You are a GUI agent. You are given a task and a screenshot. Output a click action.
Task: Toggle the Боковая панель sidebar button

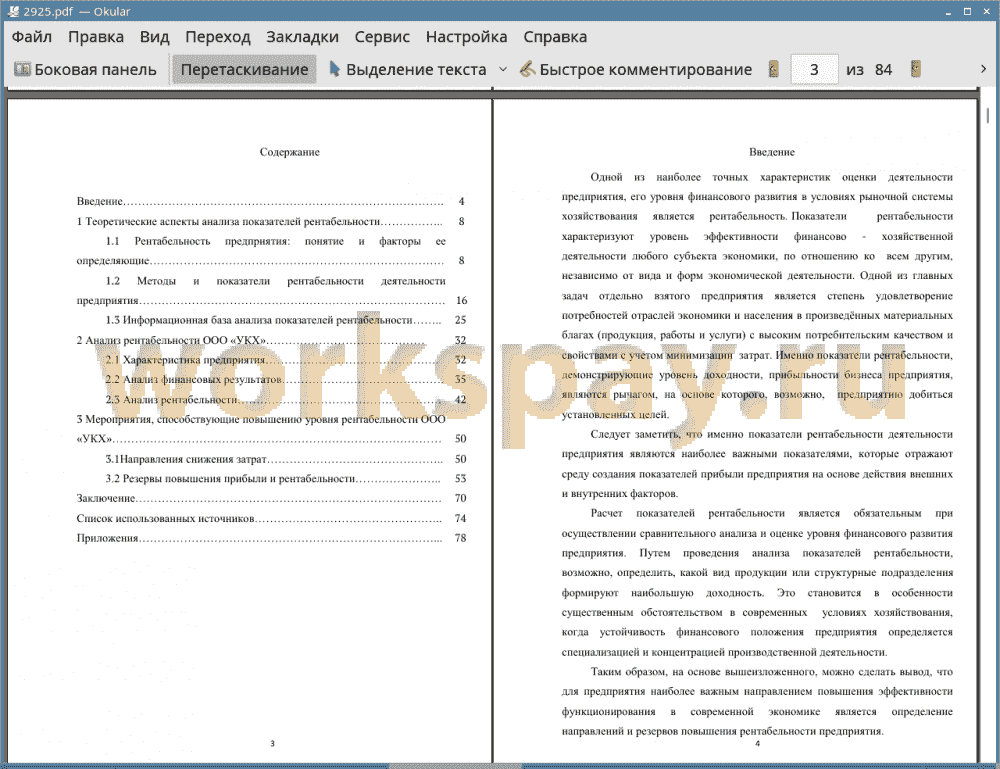click(85, 70)
